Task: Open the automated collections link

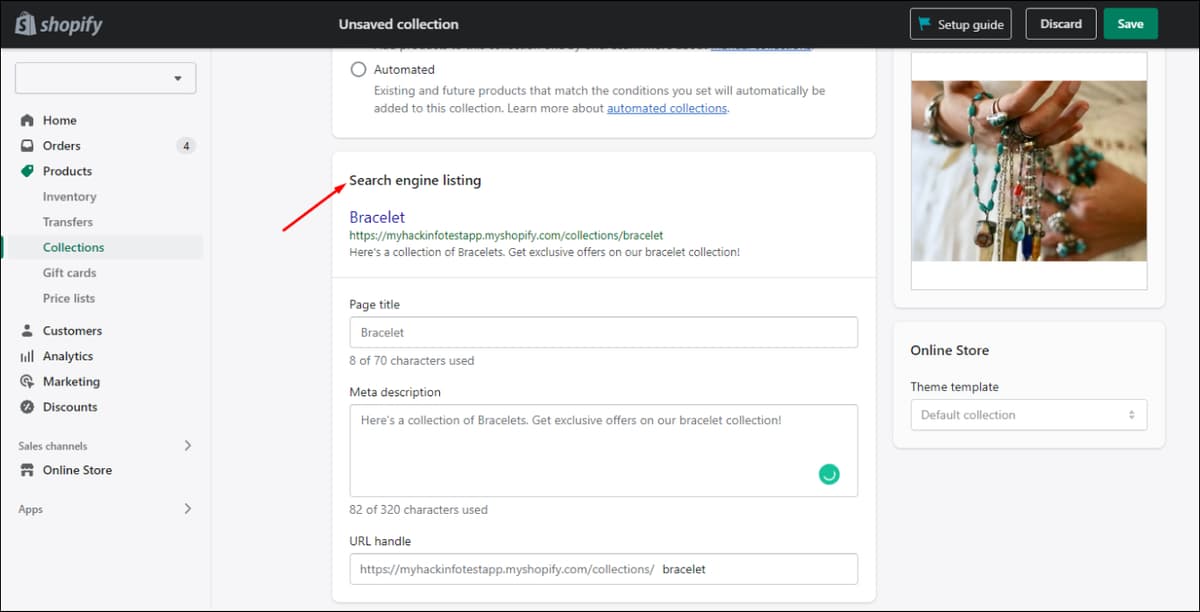Action: point(667,108)
